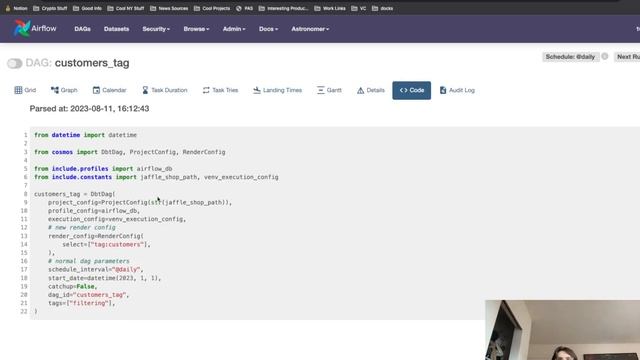This screenshot has height=360, width=640.
Task: Expand the Astronomer dropdown menu
Action: (x=310, y=29)
